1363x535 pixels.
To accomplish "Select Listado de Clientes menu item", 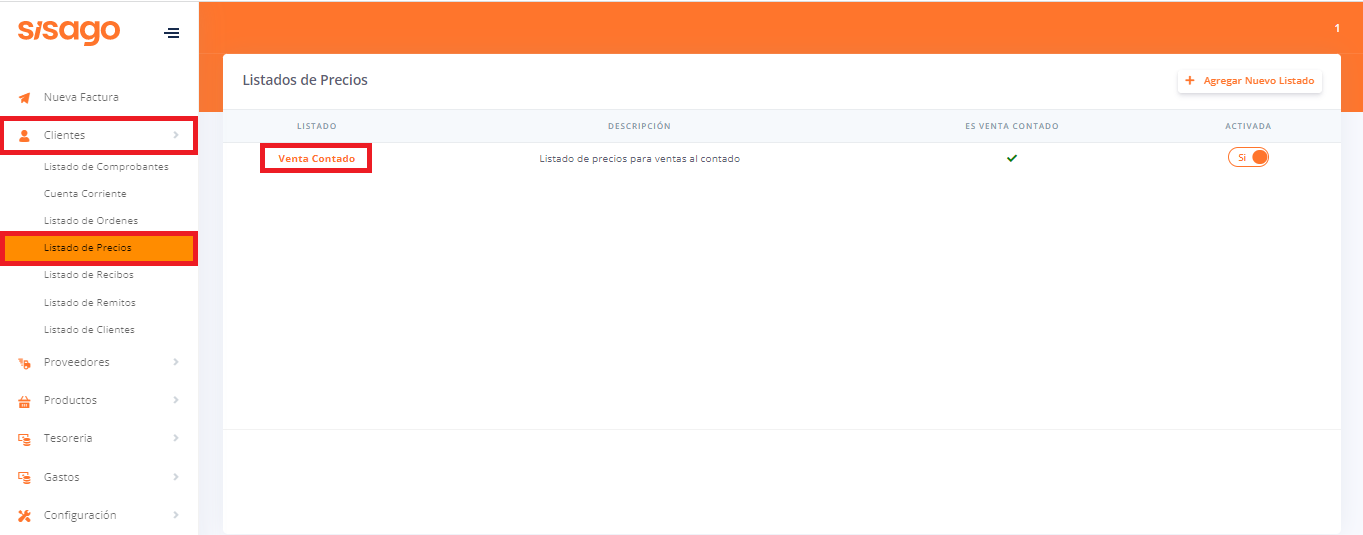I will point(89,330).
